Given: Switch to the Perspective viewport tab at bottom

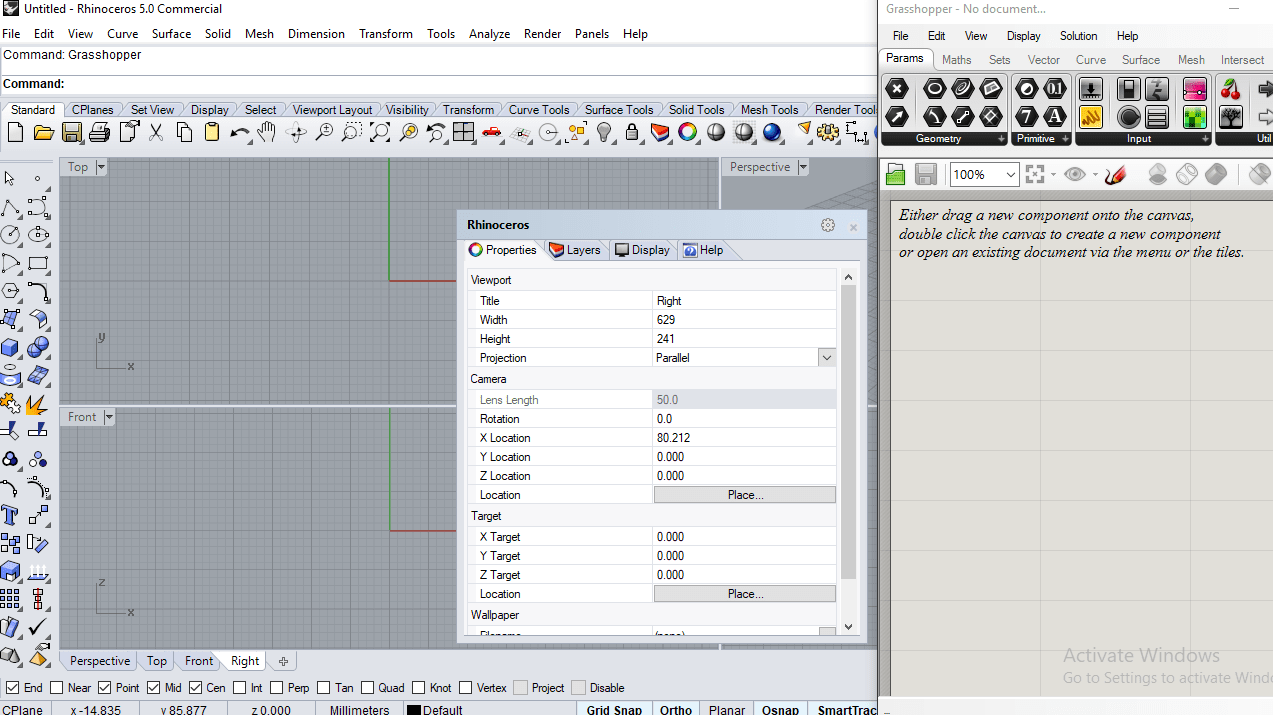Looking at the screenshot, I should tap(99, 661).
